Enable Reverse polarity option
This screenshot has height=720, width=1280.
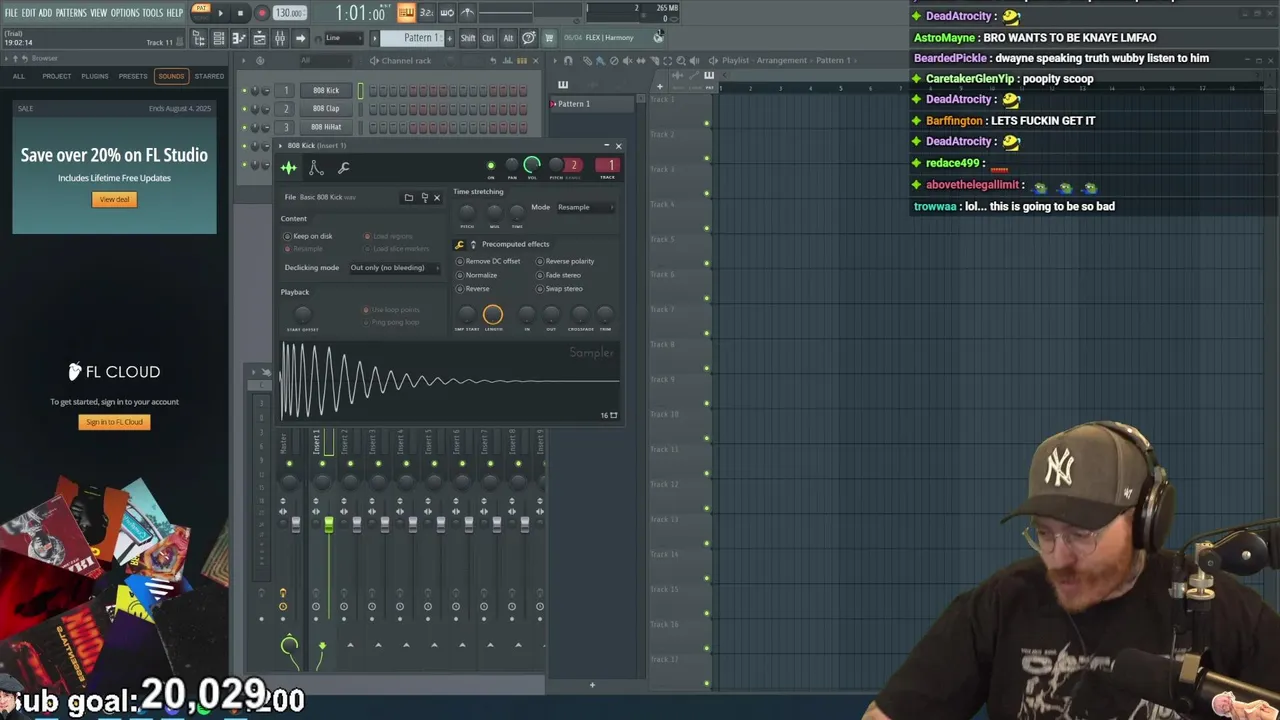(566, 261)
